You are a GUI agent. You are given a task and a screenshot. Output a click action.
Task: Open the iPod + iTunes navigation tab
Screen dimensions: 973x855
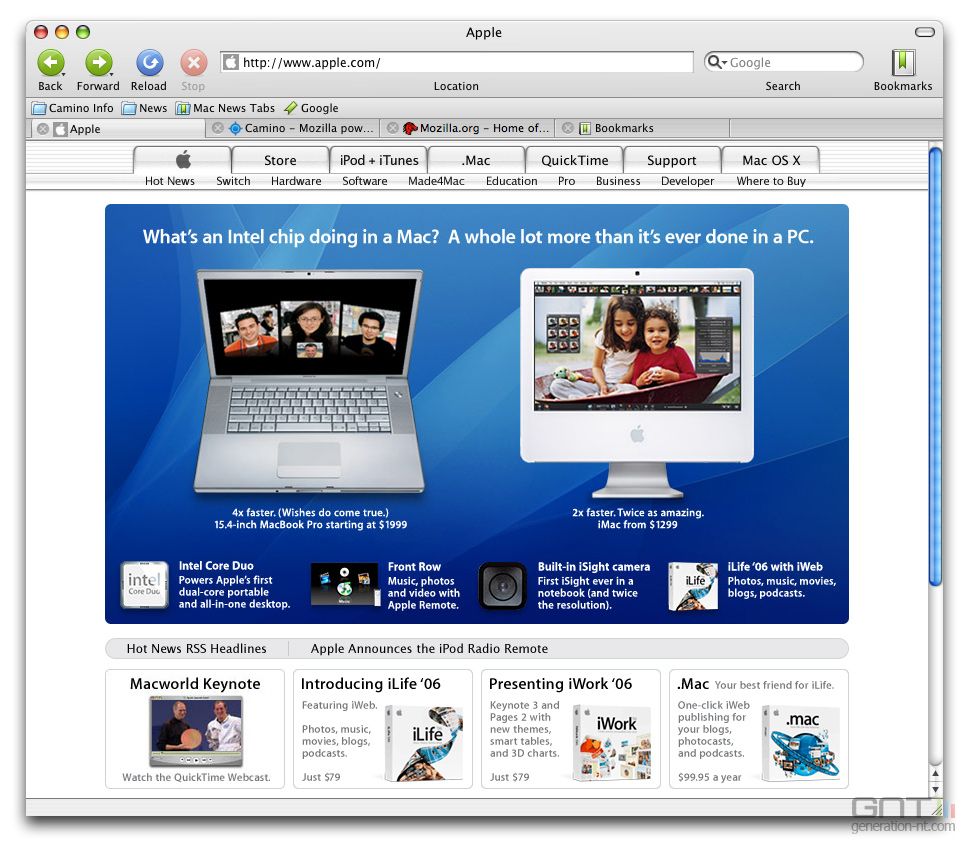point(379,160)
